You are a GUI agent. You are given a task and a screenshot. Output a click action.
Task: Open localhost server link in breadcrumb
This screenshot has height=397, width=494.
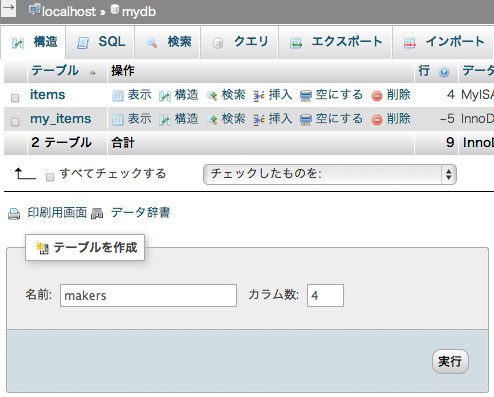point(69,12)
